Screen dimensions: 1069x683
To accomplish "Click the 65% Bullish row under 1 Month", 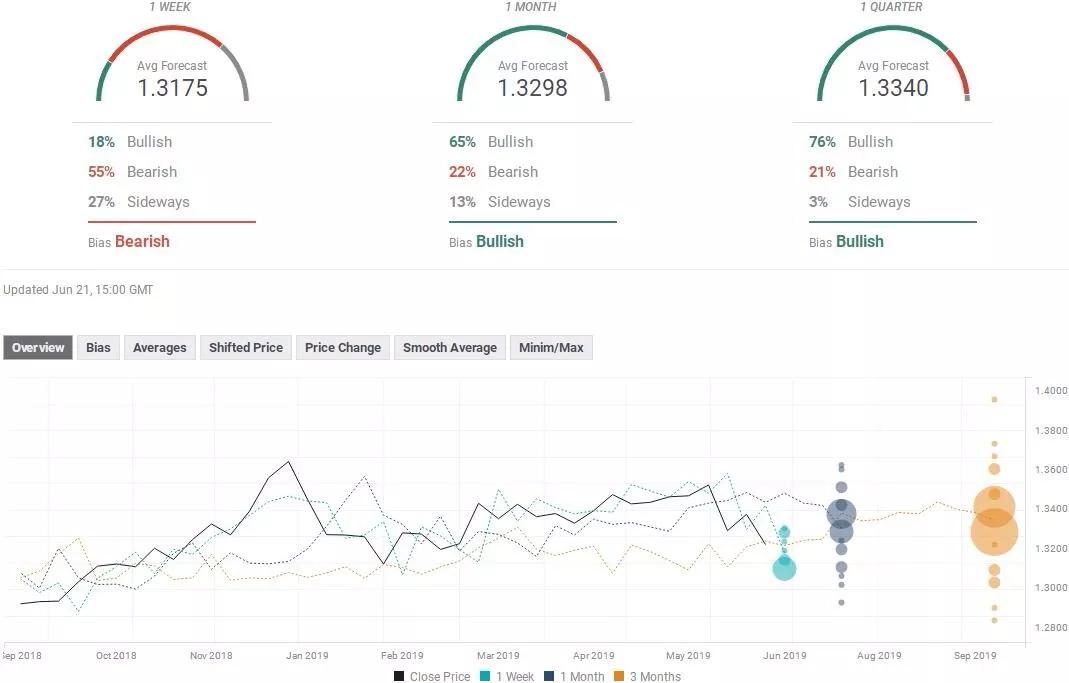I will coord(491,142).
